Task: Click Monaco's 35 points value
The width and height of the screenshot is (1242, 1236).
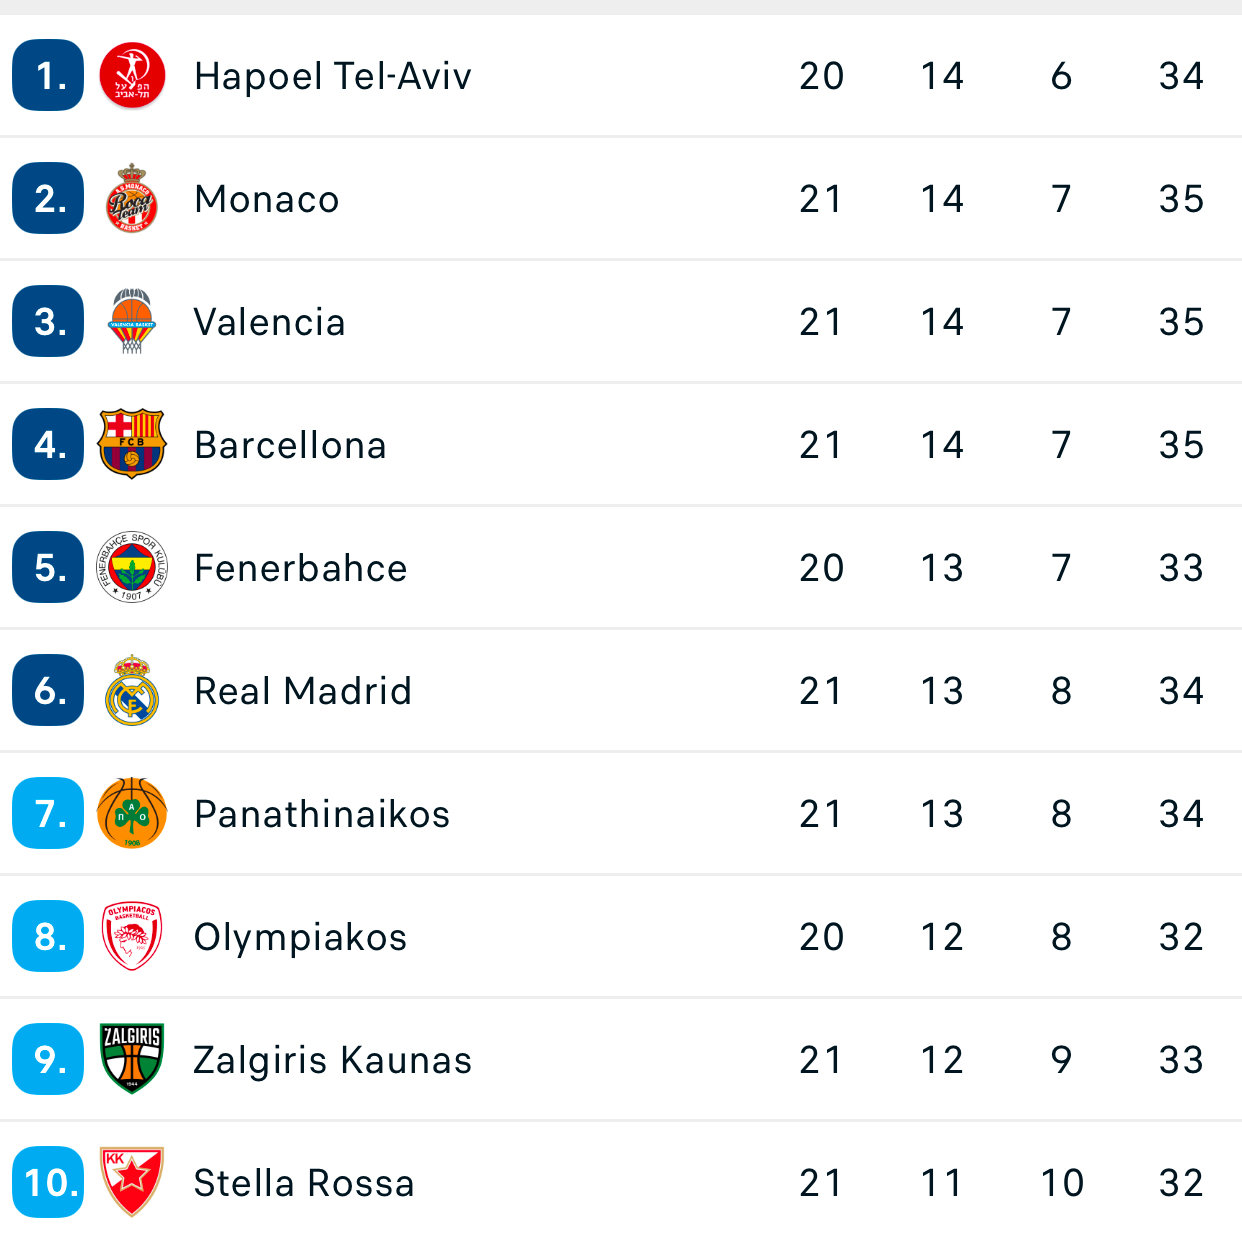Action: click(x=1181, y=199)
